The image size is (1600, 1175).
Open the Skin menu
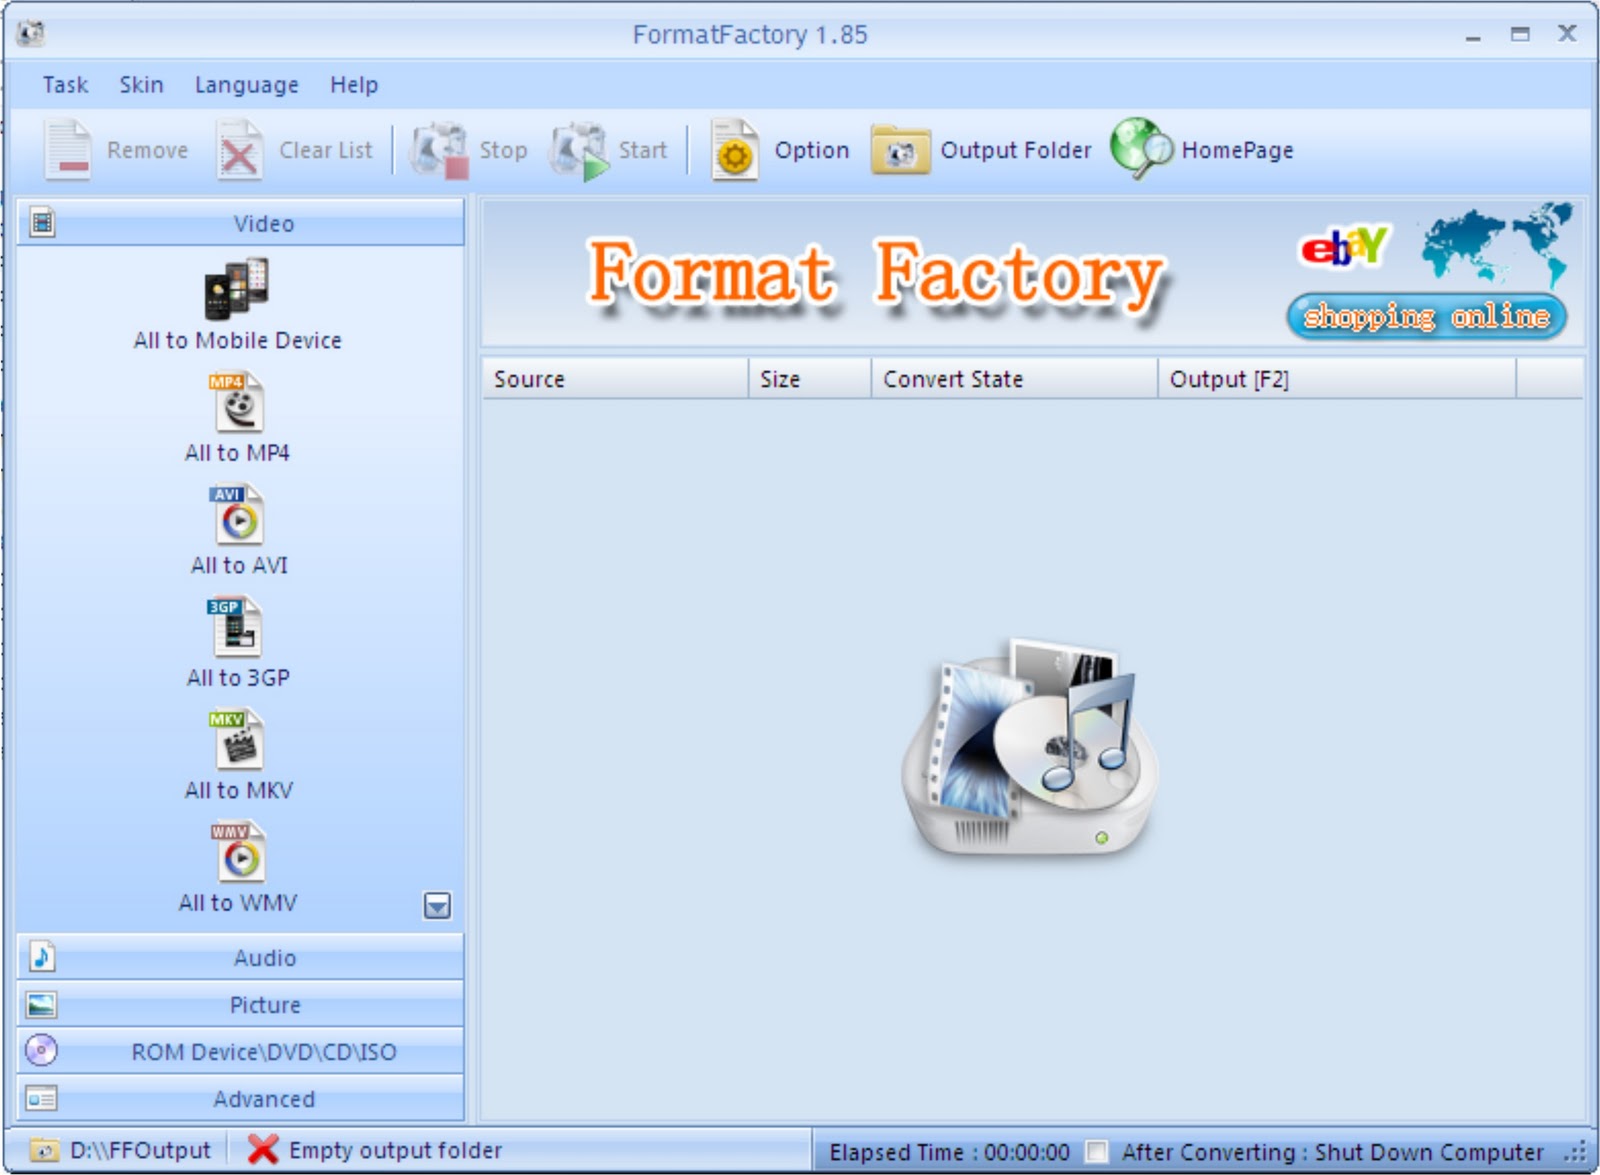(x=141, y=85)
